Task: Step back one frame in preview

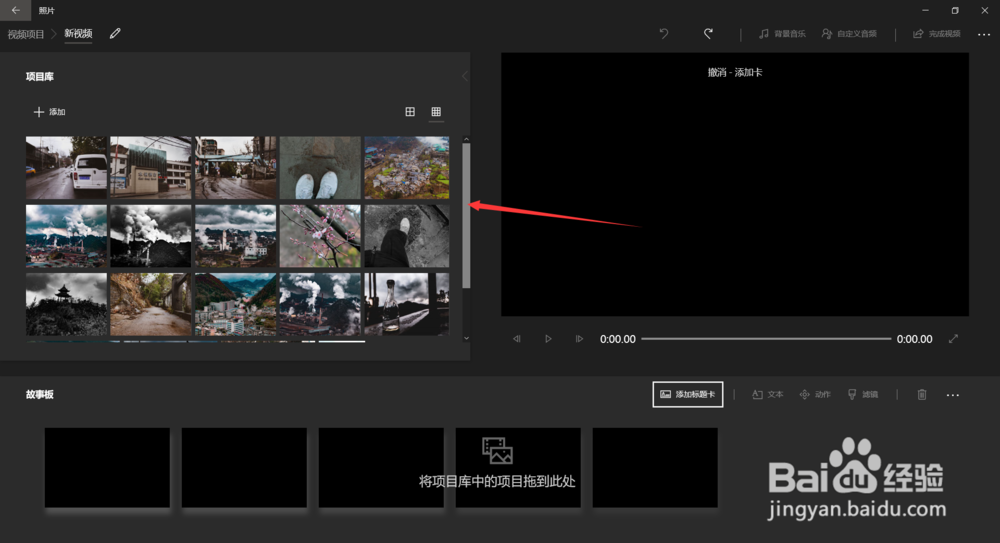Action: coord(517,339)
